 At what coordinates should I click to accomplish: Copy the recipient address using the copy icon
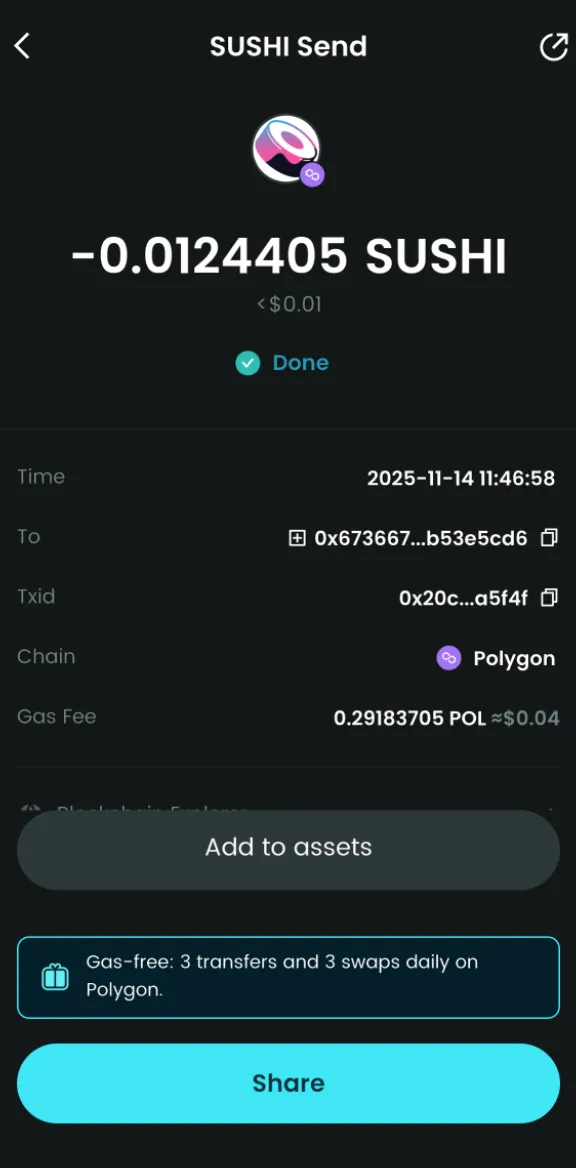click(548, 537)
